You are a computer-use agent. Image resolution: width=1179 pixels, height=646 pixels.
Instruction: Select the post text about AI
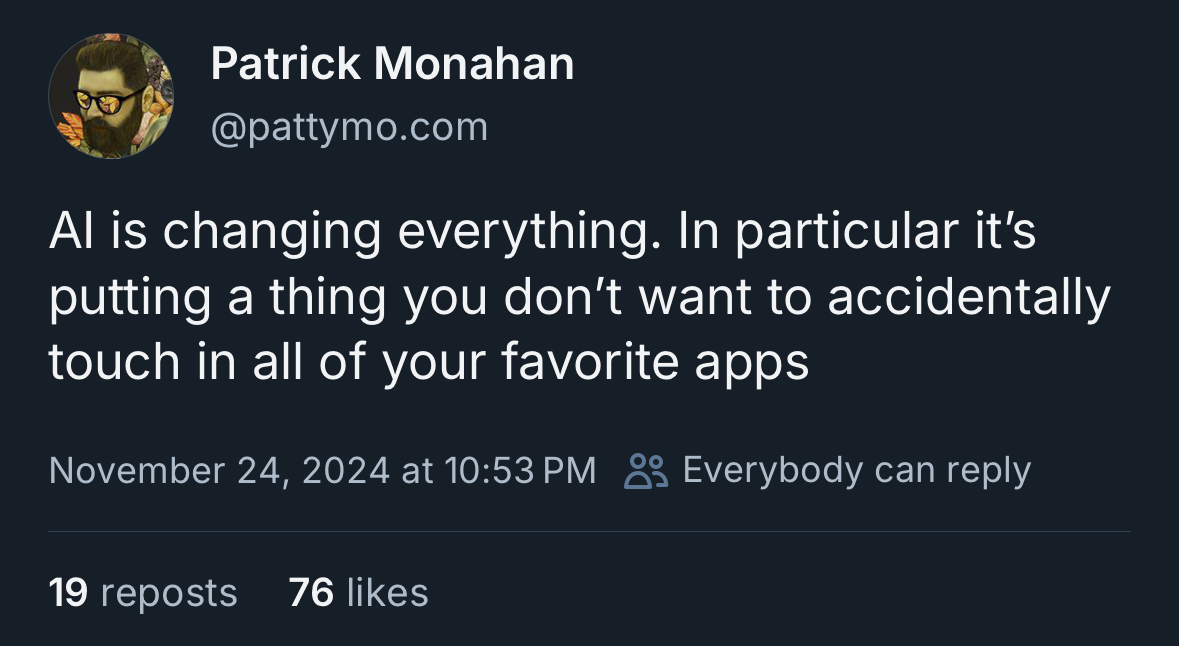point(579,296)
